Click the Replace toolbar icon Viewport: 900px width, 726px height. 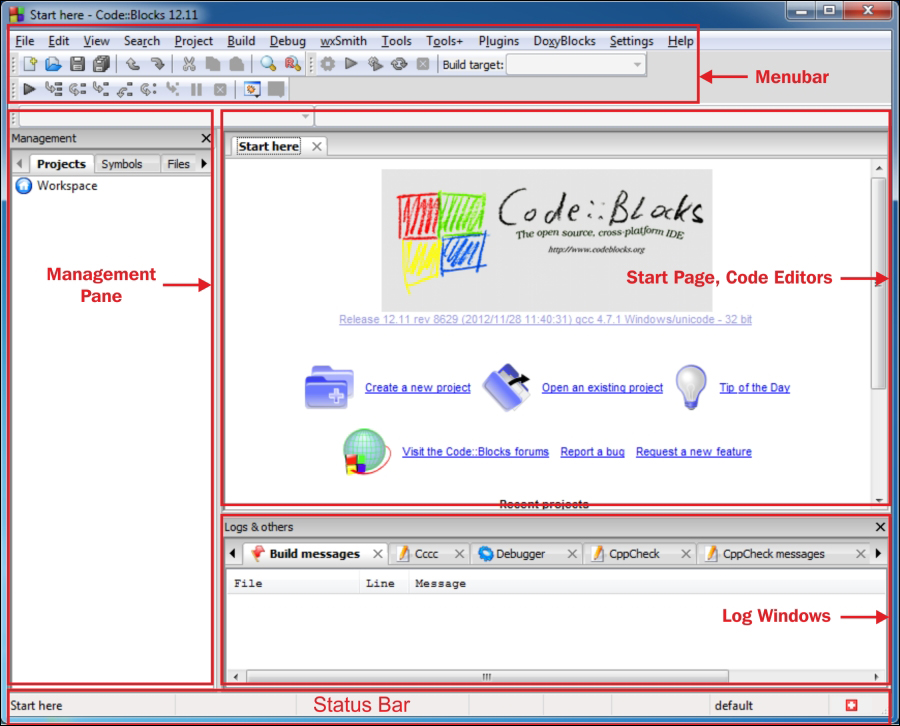click(x=292, y=64)
